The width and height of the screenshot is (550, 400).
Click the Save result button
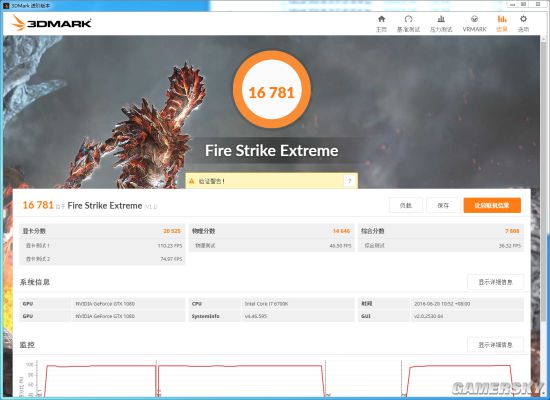[443, 205]
